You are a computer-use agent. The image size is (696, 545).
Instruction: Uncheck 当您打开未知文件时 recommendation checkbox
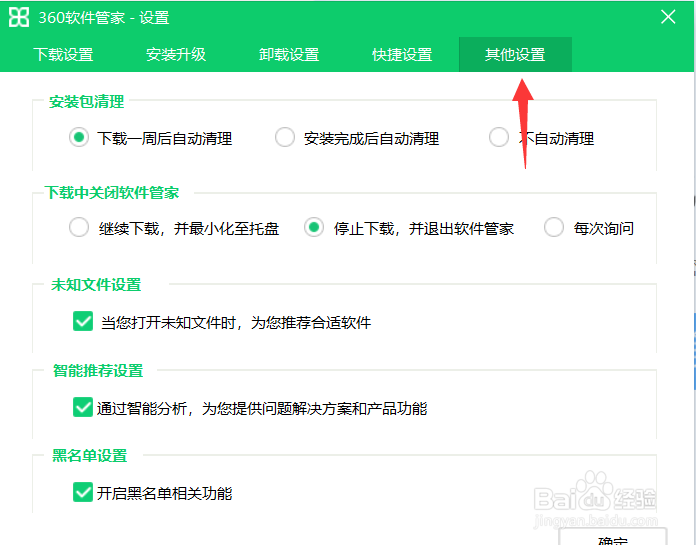(83, 321)
